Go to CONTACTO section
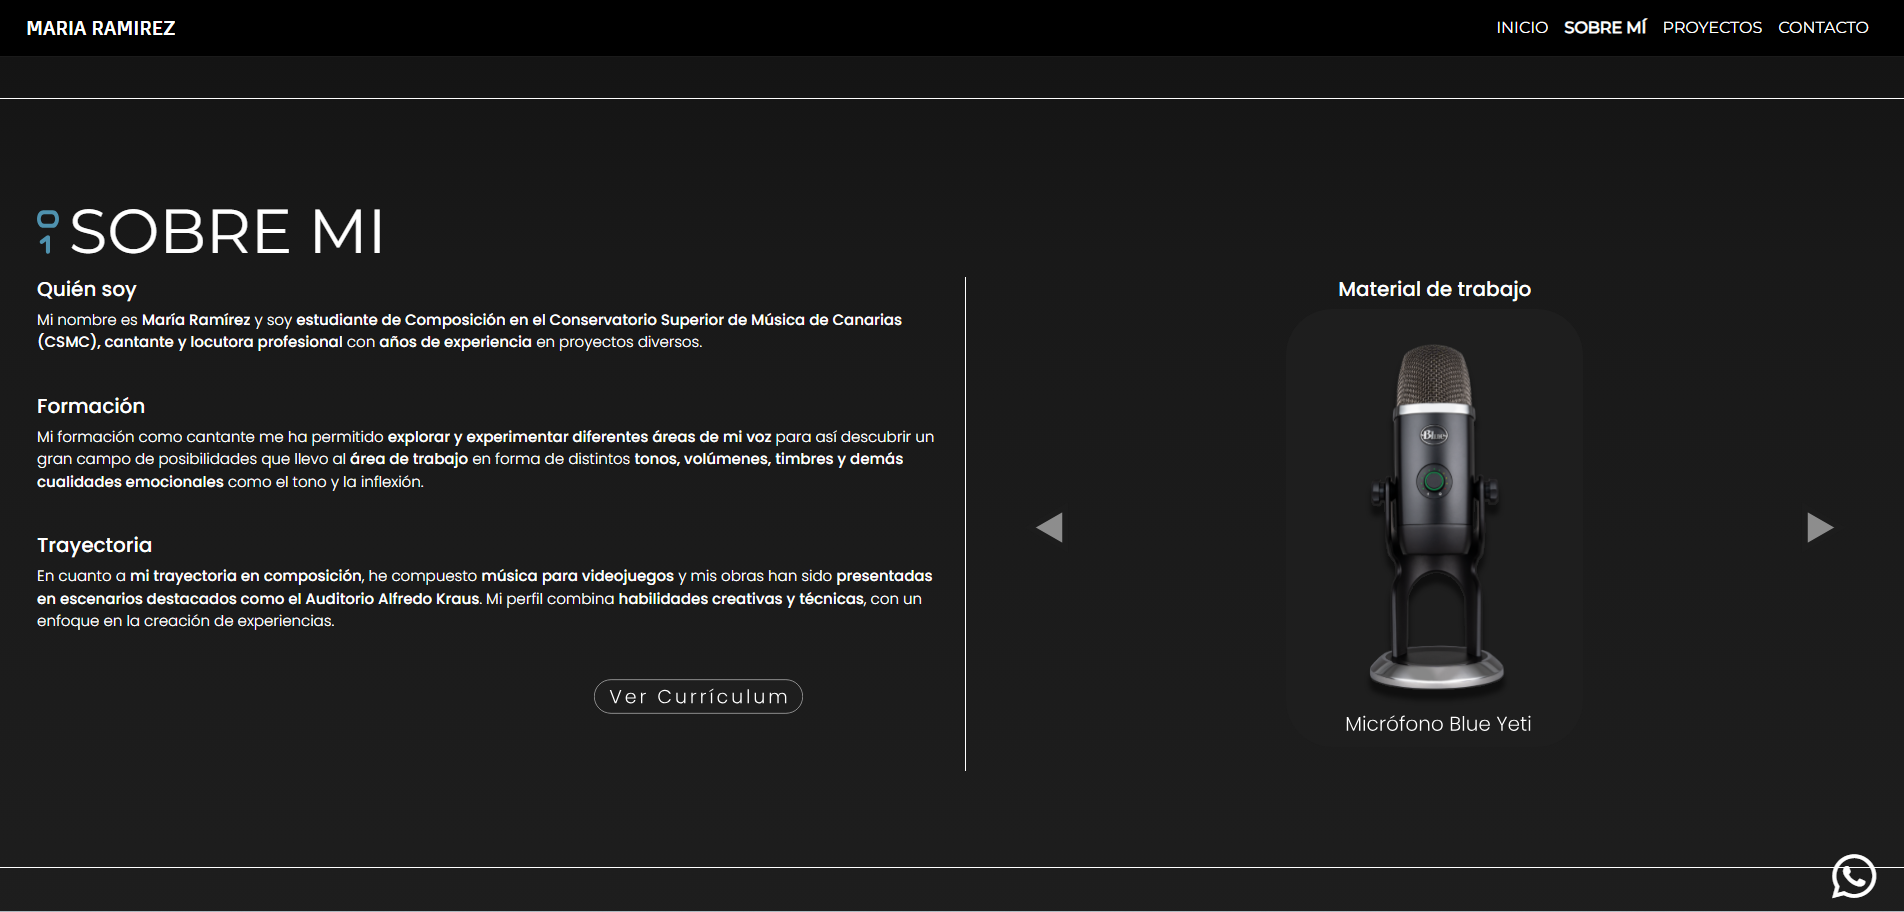 pyautogui.click(x=1822, y=28)
